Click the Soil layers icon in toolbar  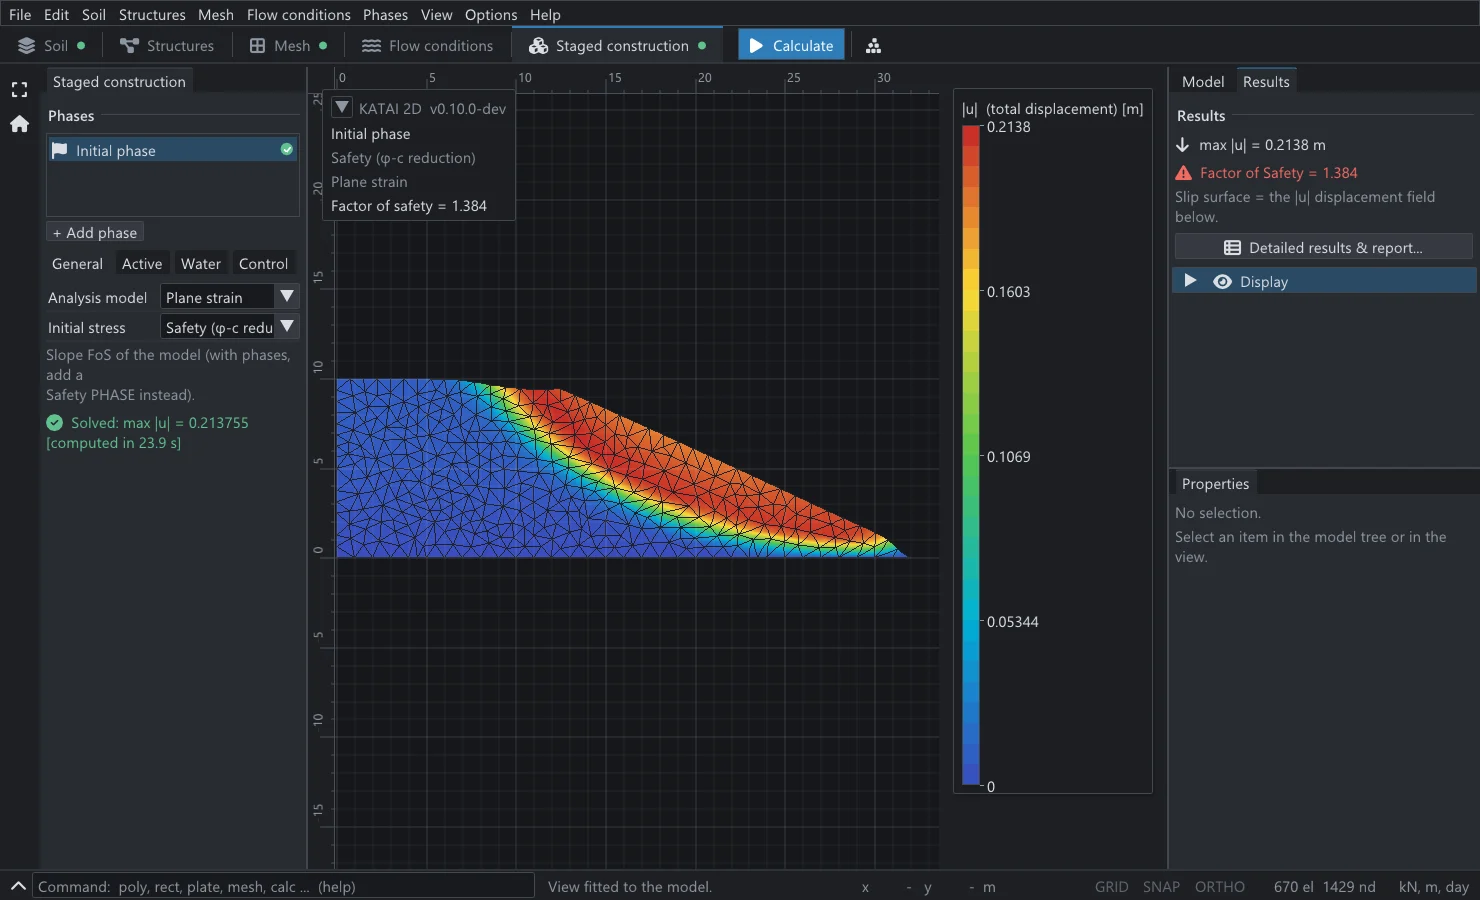[27, 46]
